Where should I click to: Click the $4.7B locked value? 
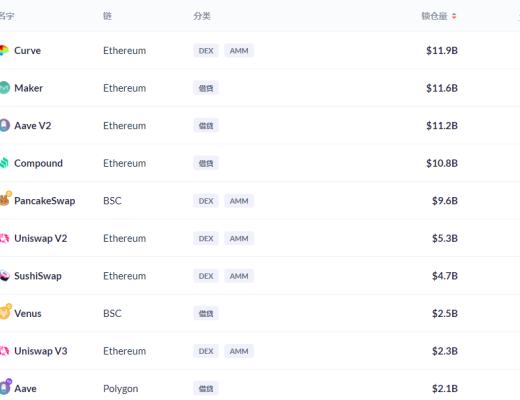(x=445, y=276)
